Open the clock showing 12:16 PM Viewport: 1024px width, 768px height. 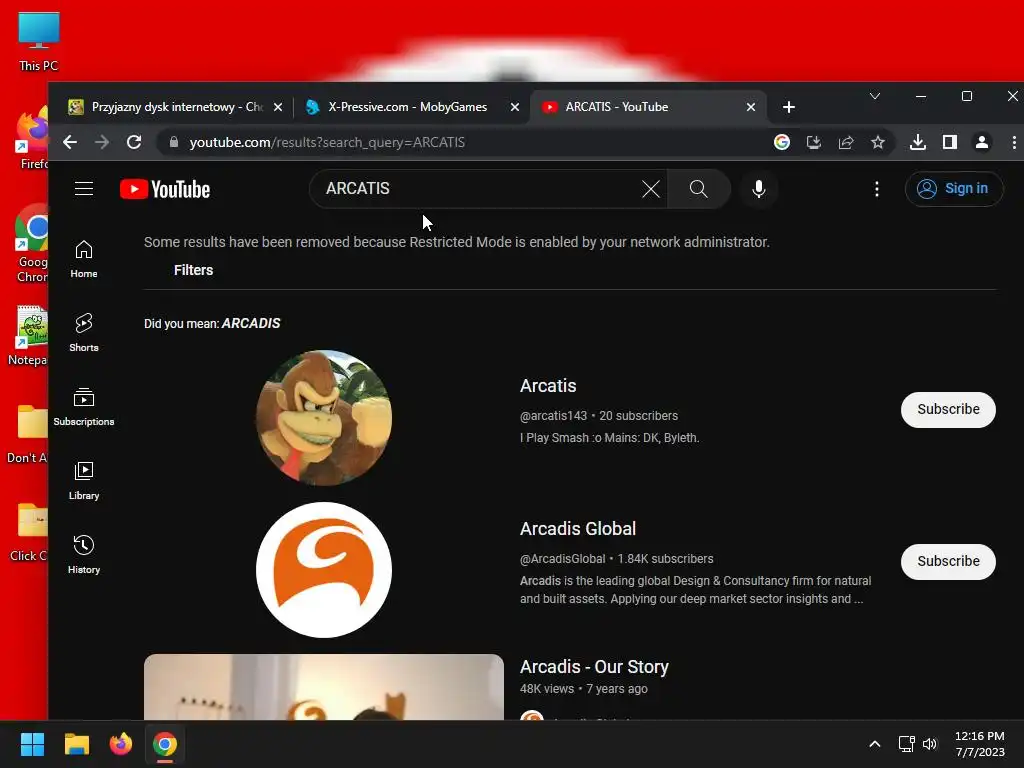980,744
